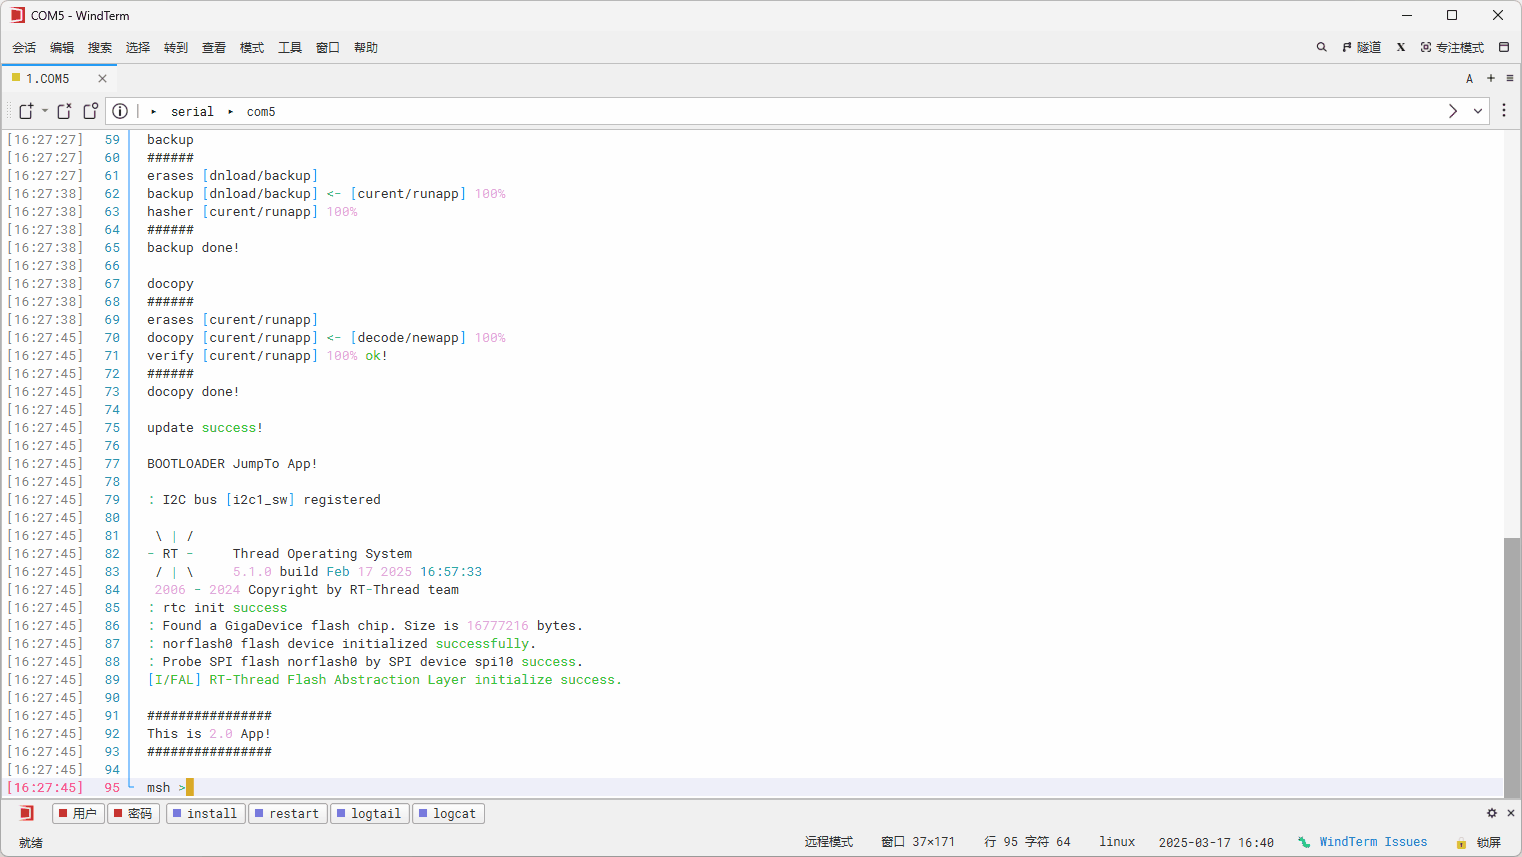Screen dimensions: 1522x857
Task: Click the 隧道 tunnel button
Action: click(x=1361, y=47)
